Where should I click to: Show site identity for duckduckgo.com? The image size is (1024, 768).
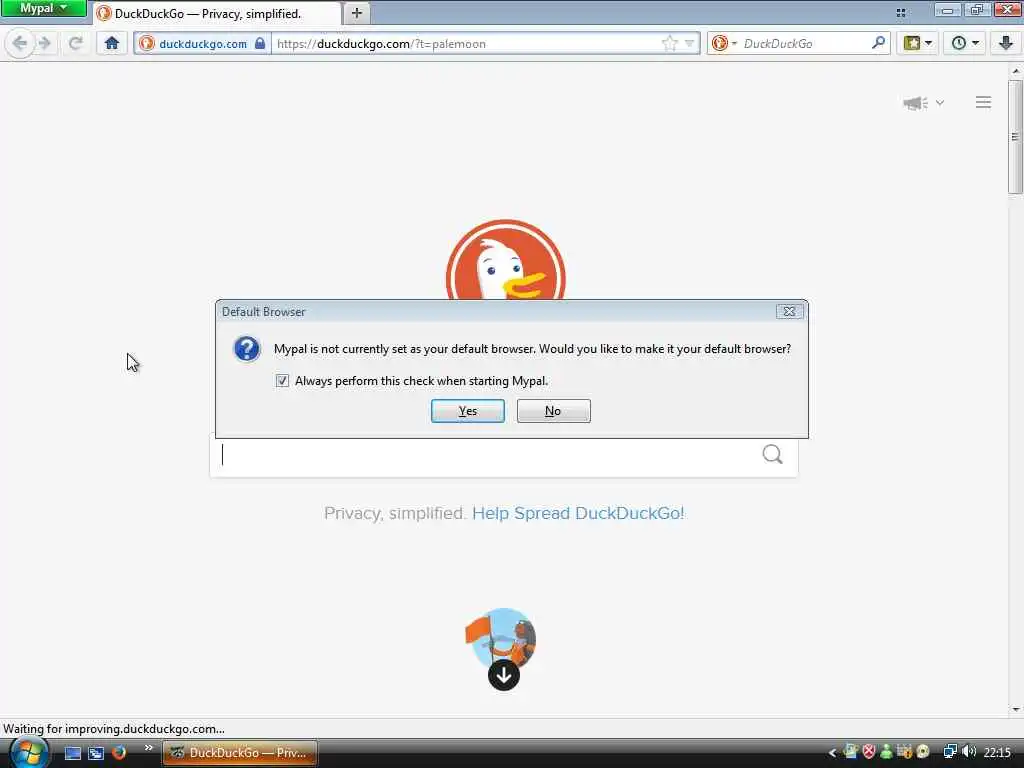click(202, 44)
